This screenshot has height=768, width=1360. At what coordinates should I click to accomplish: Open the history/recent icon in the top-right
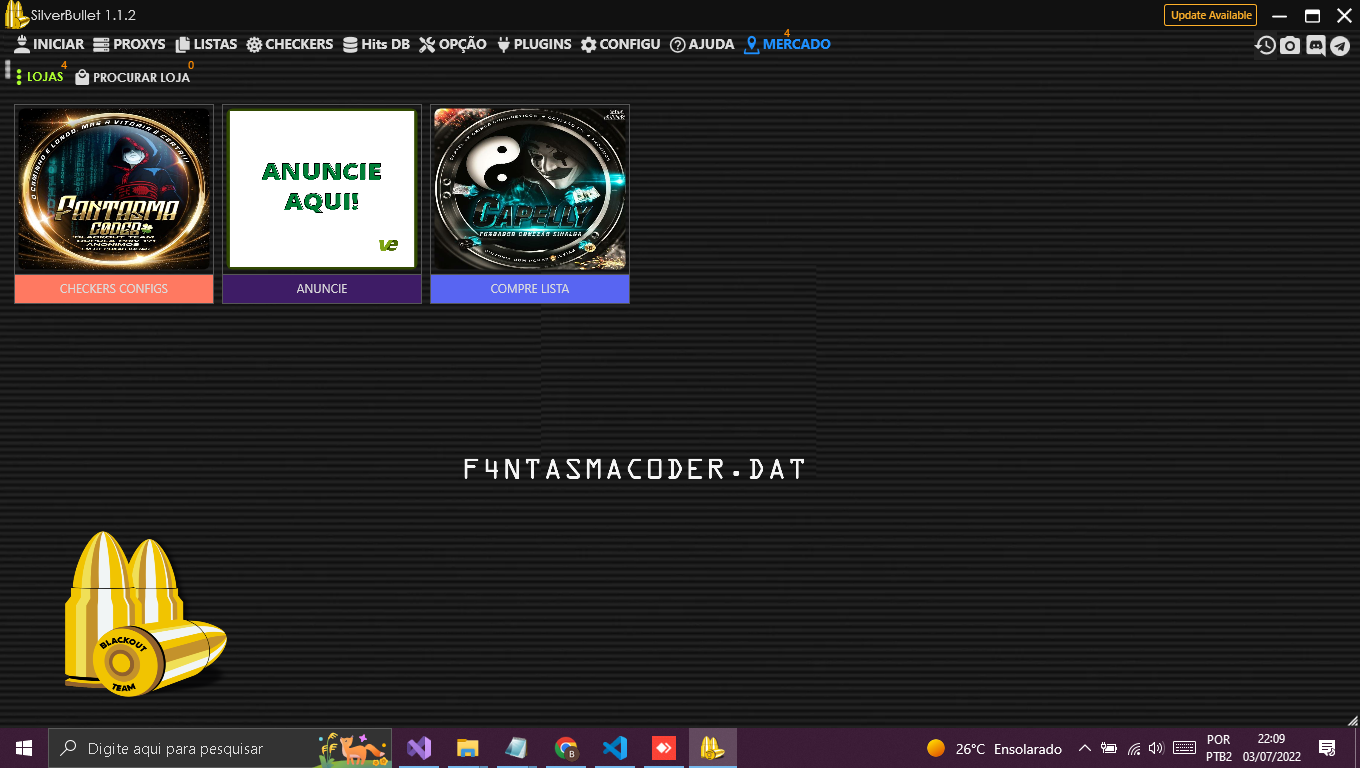click(1264, 45)
